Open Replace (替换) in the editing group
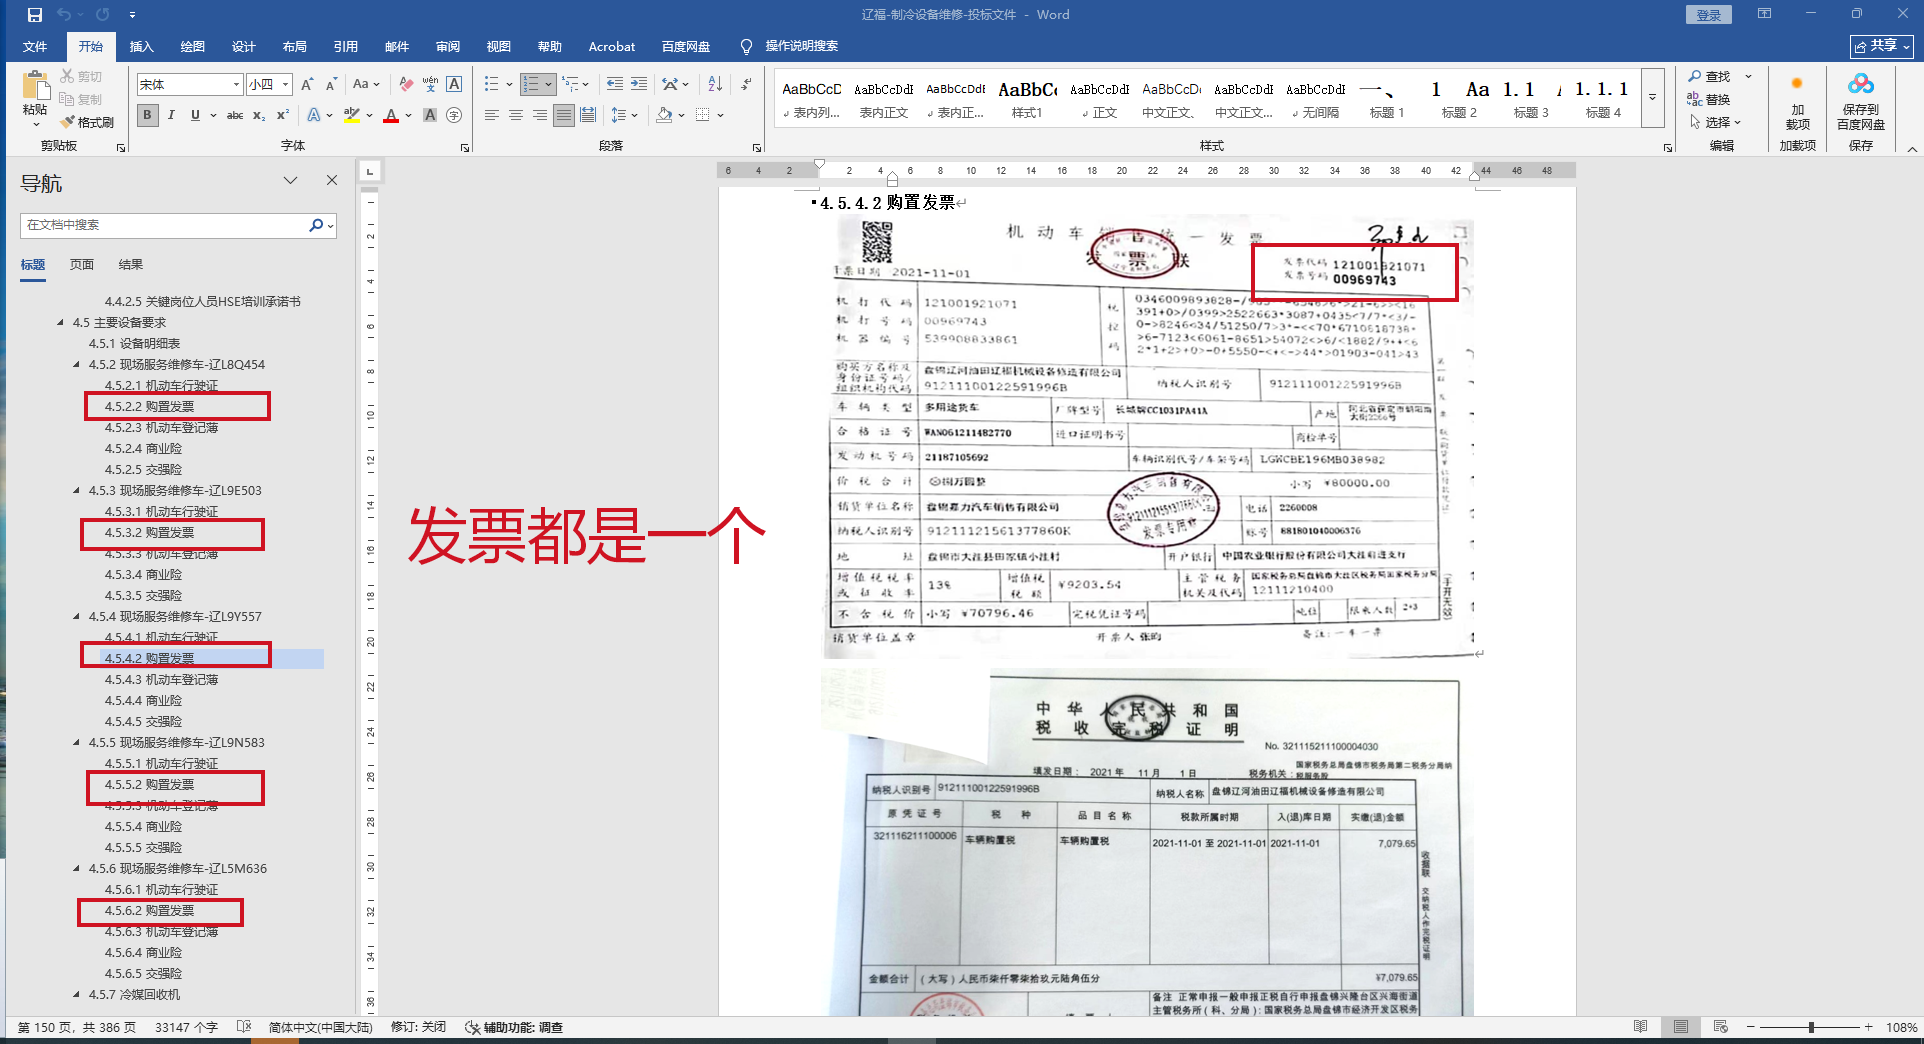1924x1044 pixels. (1709, 99)
